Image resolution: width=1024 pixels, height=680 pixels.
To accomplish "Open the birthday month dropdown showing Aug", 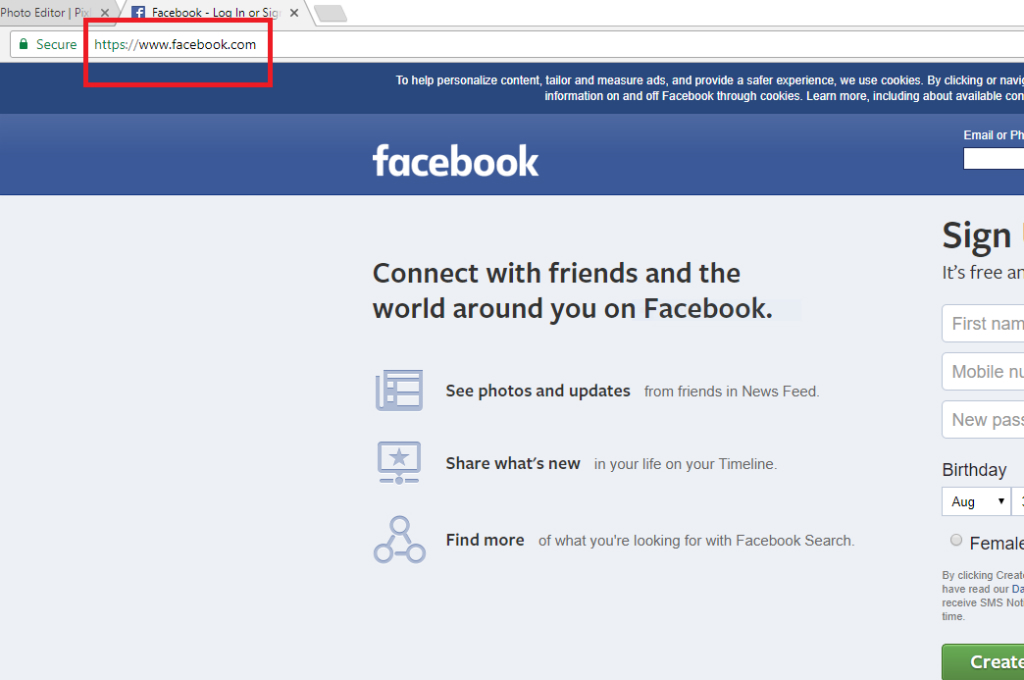I will pyautogui.click(x=975, y=501).
